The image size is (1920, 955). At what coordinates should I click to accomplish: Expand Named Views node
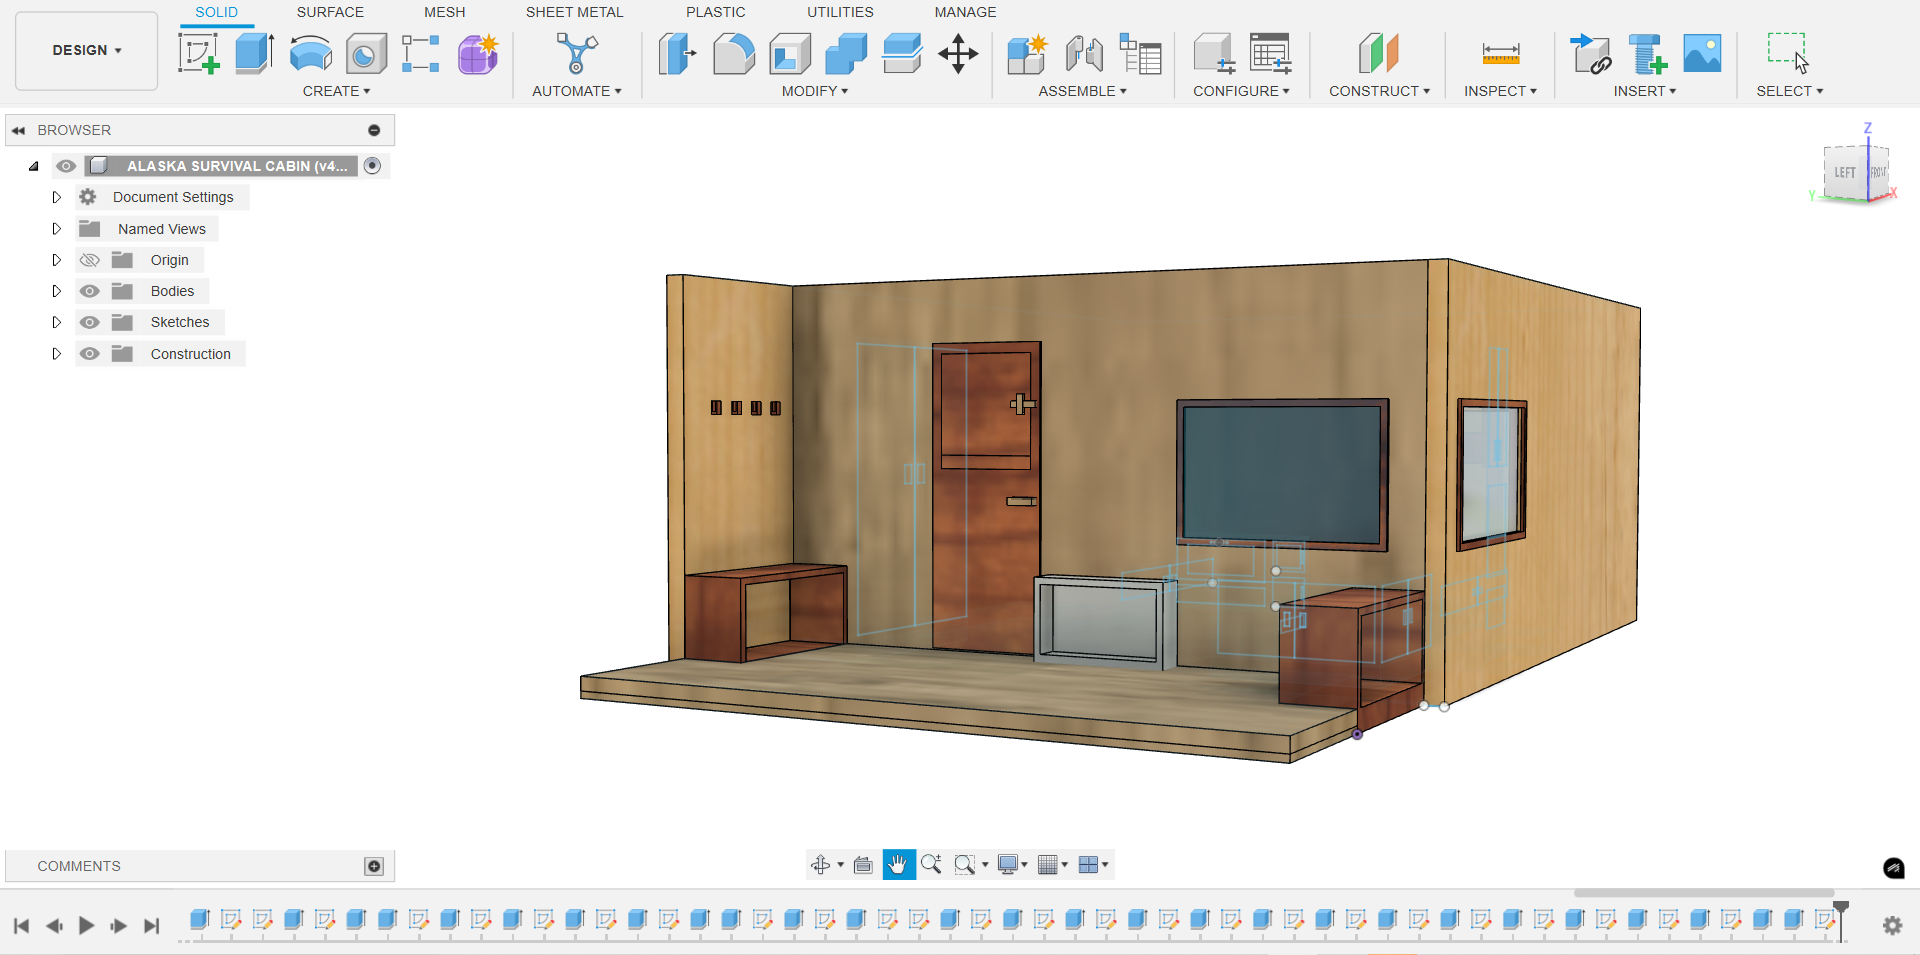point(57,229)
